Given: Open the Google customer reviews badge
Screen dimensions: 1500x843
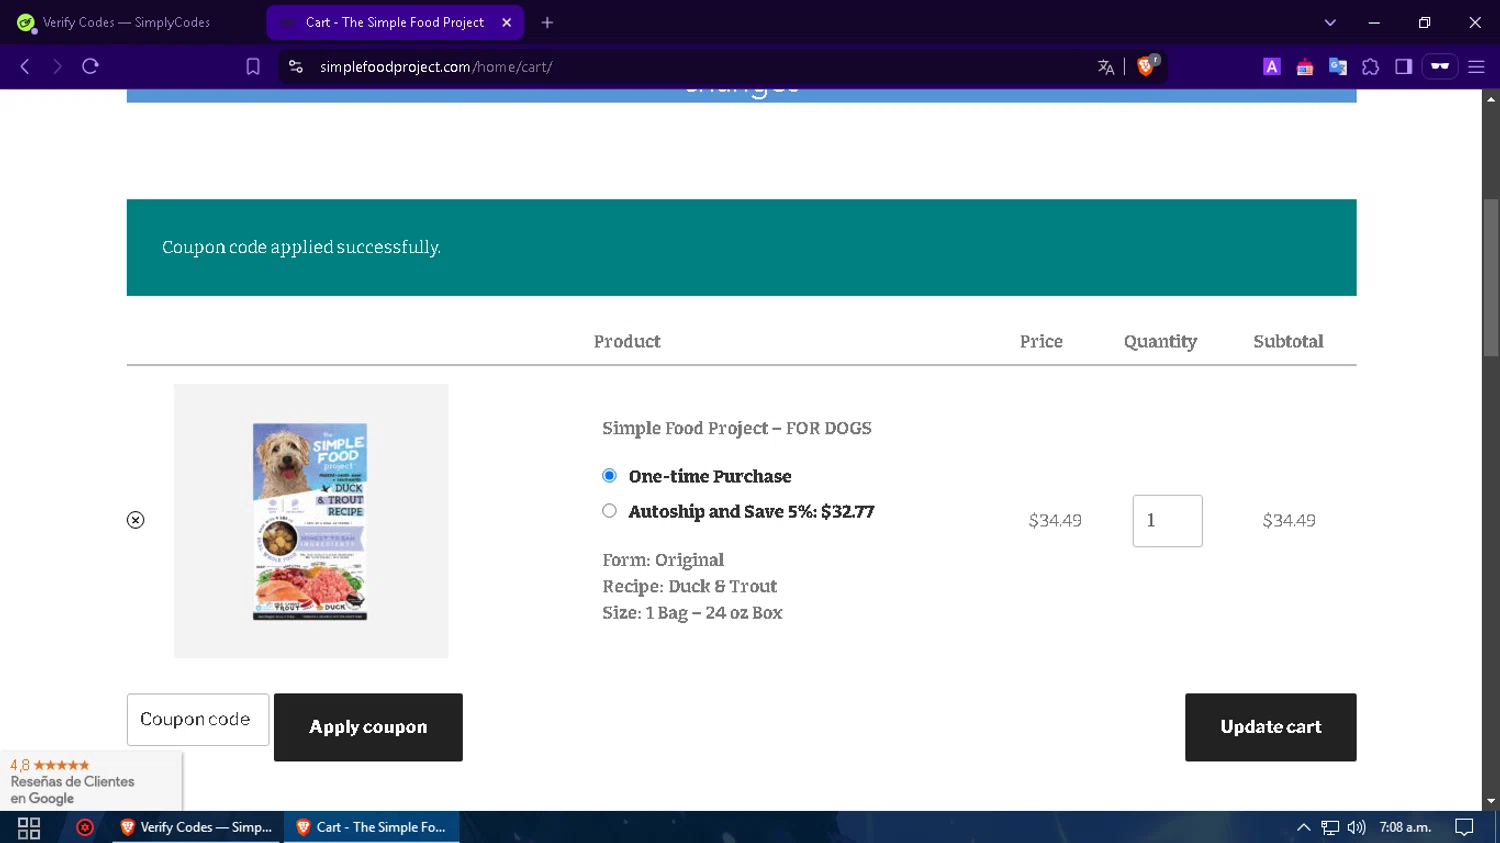Looking at the screenshot, I should click(x=91, y=781).
